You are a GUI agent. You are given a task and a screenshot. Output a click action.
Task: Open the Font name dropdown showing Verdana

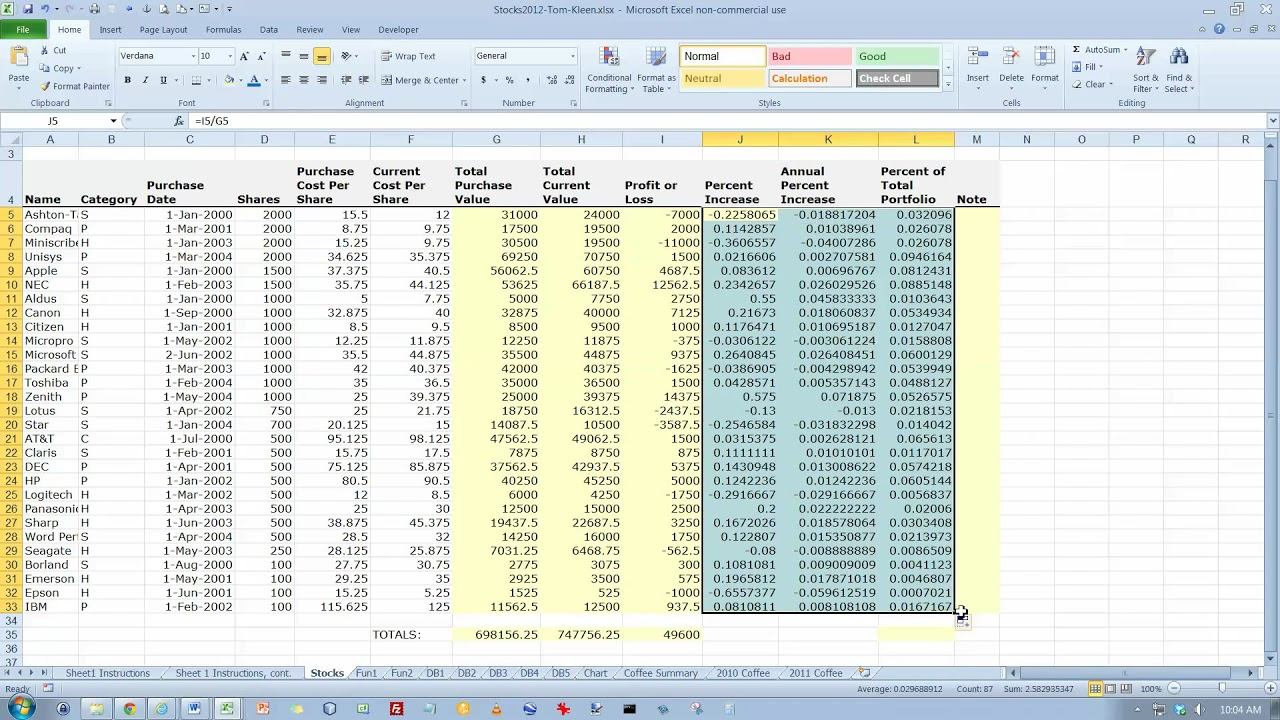tap(193, 56)
